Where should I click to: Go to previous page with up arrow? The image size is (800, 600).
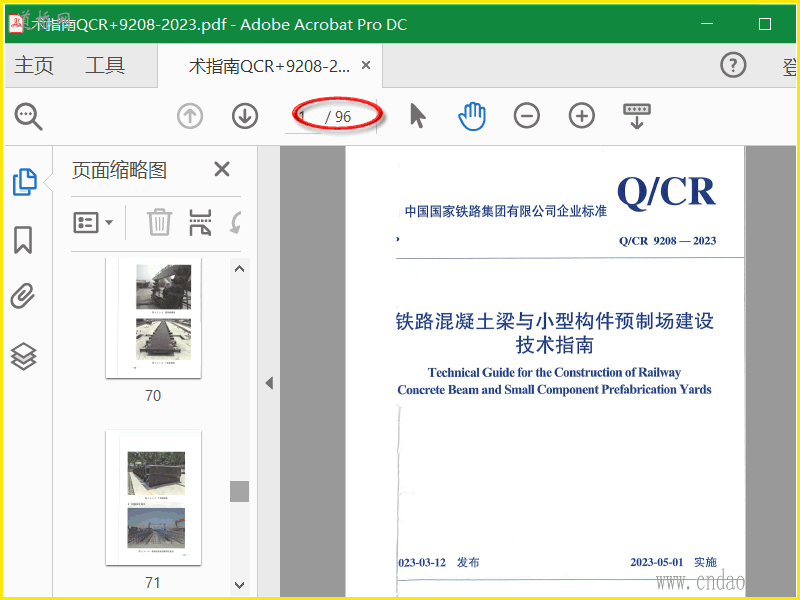[190, 116]
